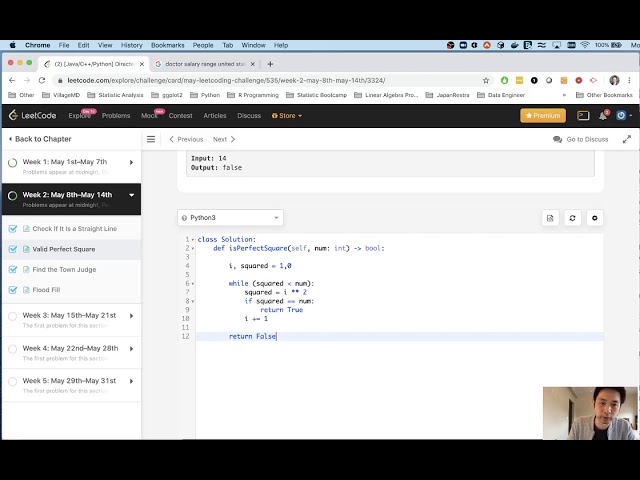The height and width of the screenshot is (480, 640).
Task: Click the Week 4 progress circle
Action: tap(13, 349)
